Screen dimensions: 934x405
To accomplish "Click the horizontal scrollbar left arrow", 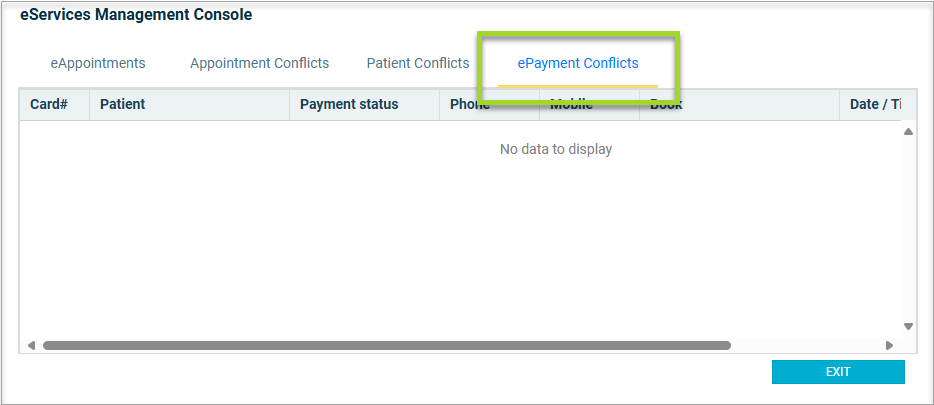I will pos(31,346).
